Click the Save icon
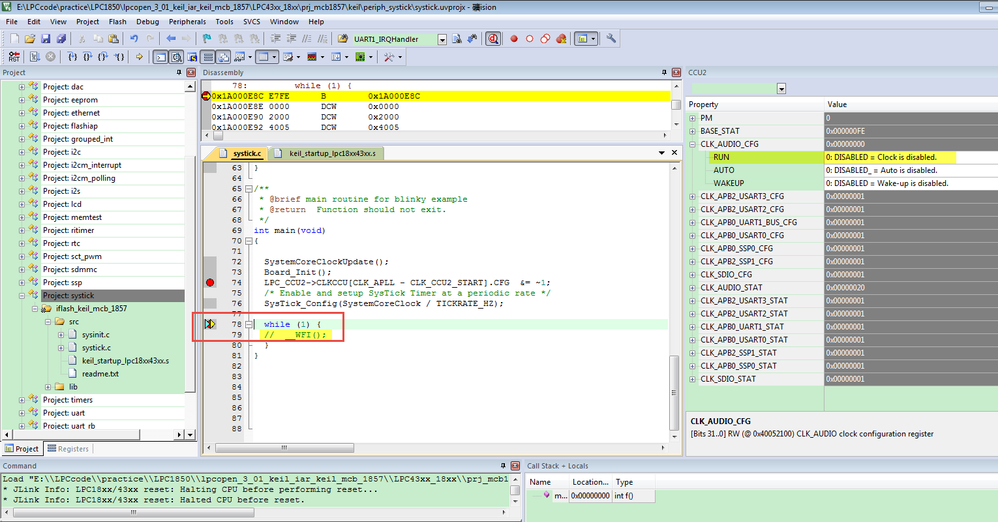 click(x=45, y=39)
